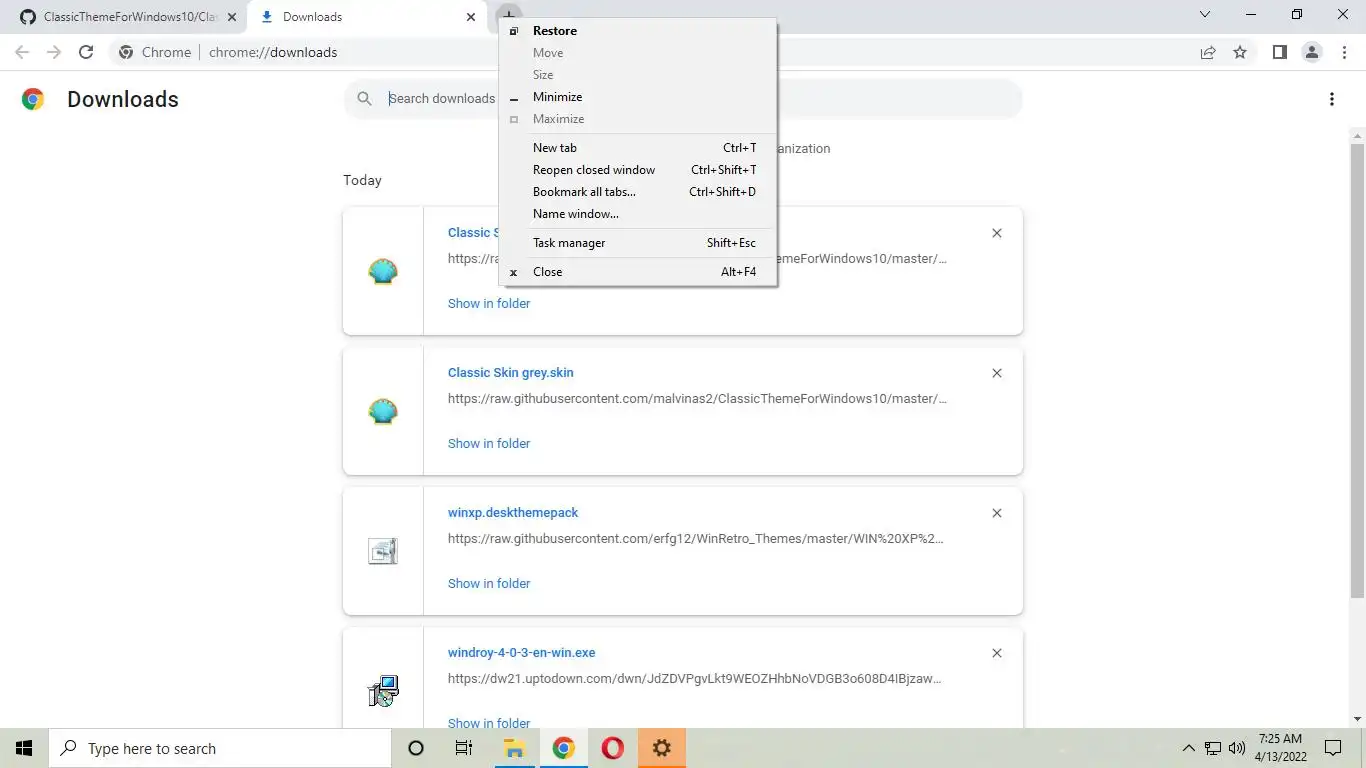Image resolution: width=1366 pixels, height=768 pixels.
Task: Show first Classic Skin download in folder
Action: pos(489,303)
